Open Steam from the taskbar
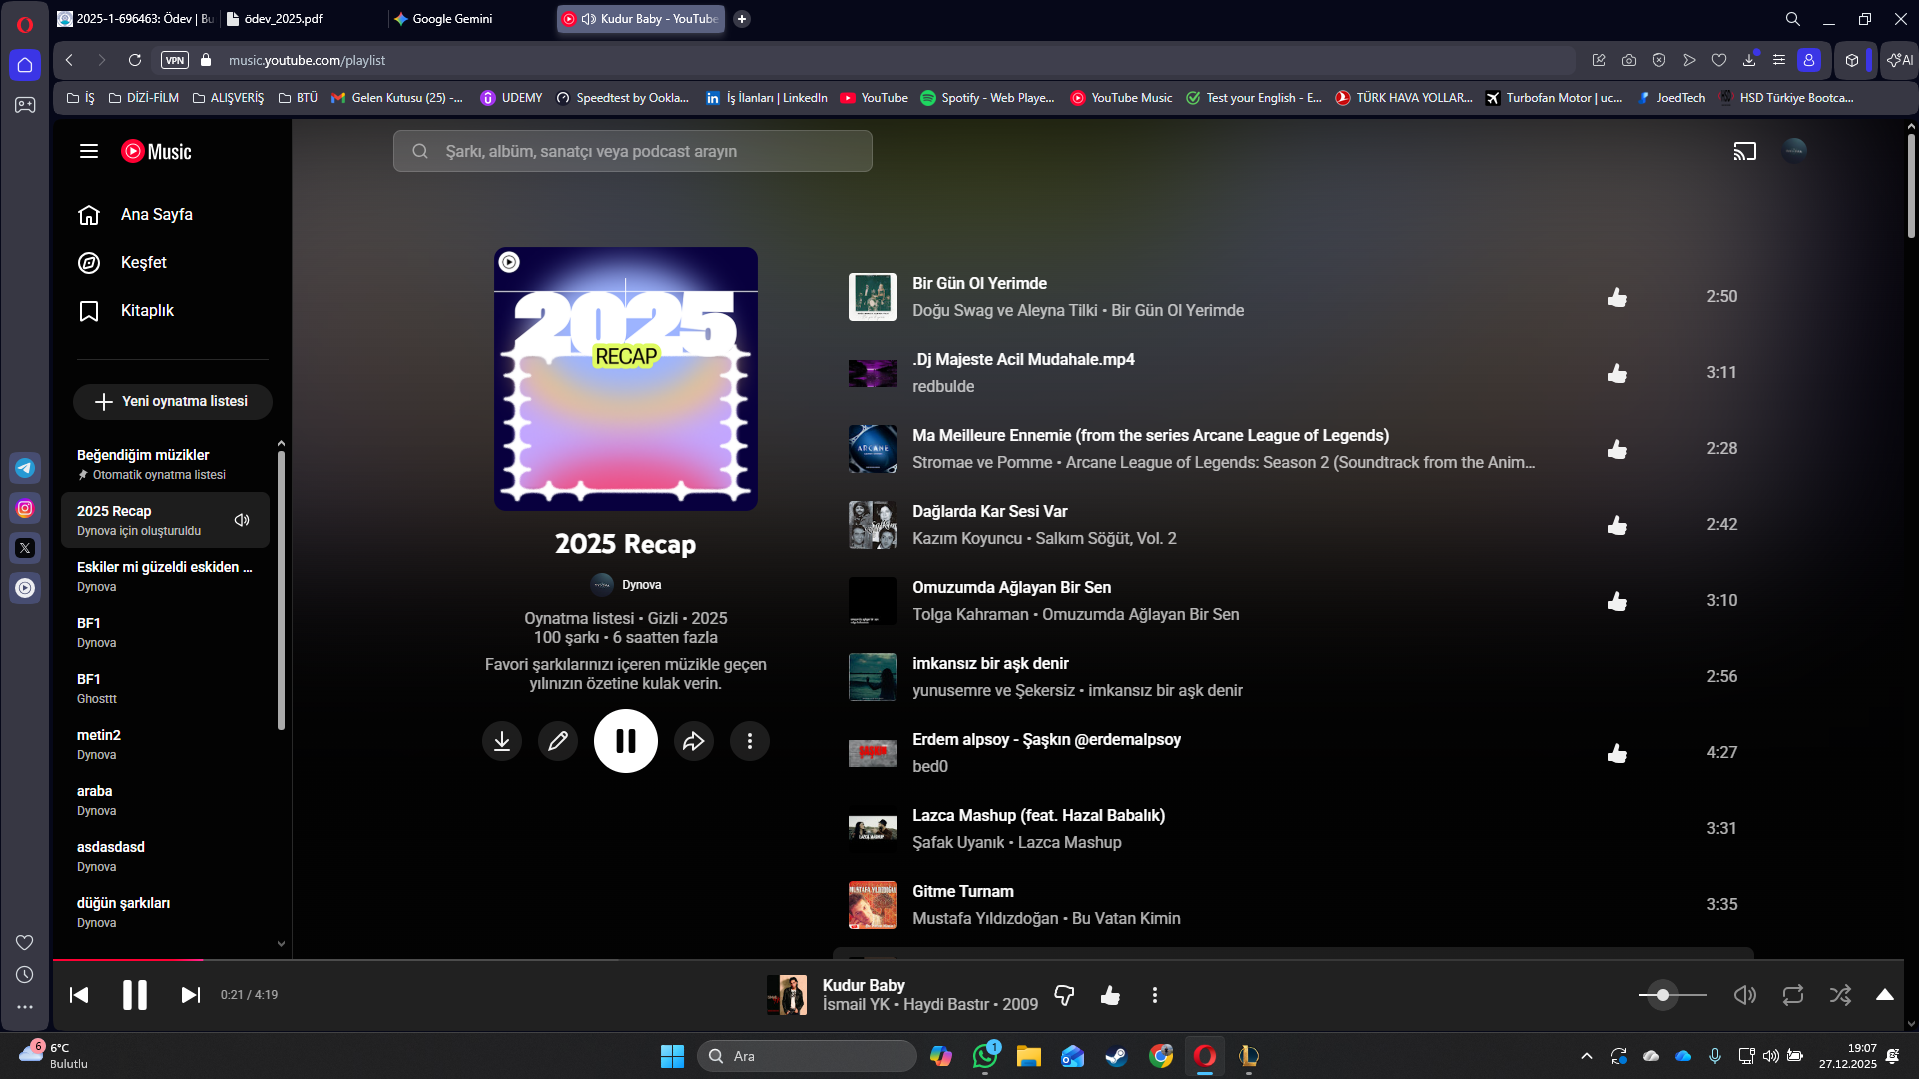 1116,1056
